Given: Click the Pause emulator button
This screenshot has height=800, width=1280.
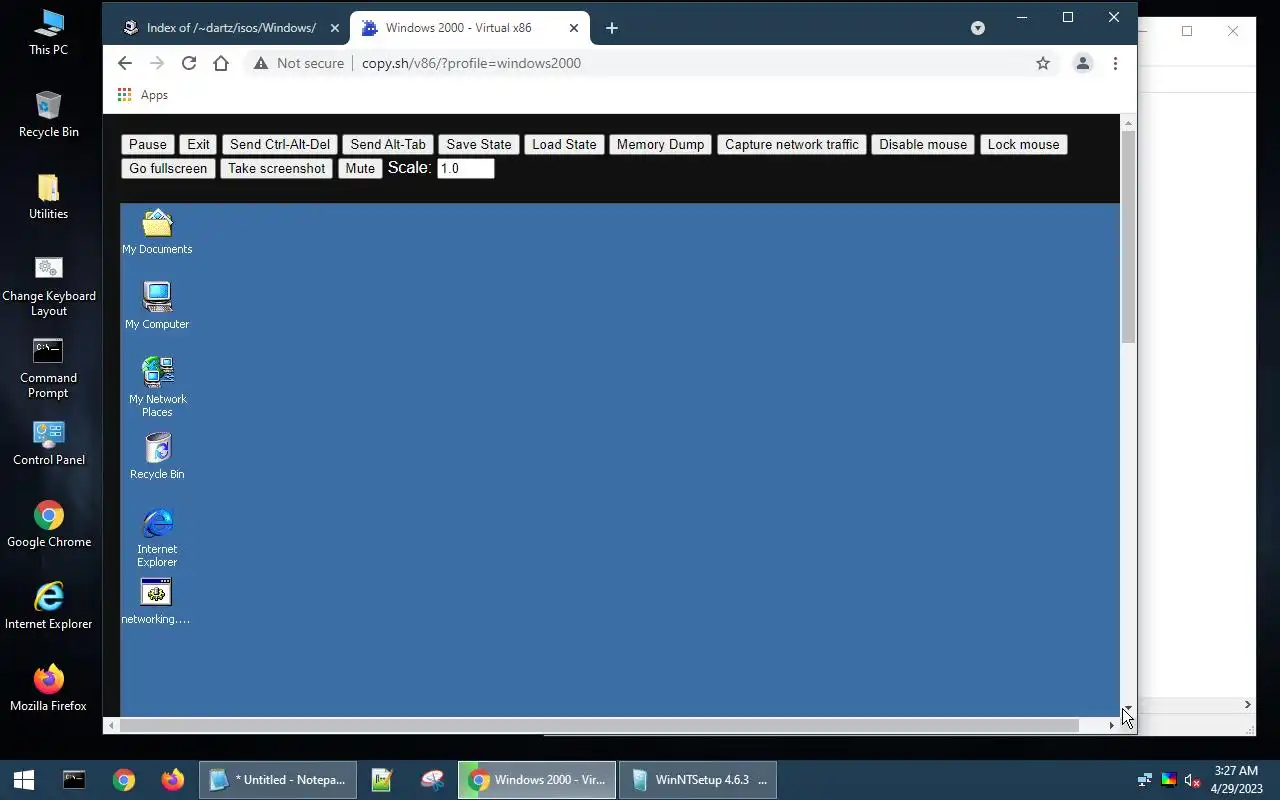Looking at the screenshot, I should coord(148,144).
